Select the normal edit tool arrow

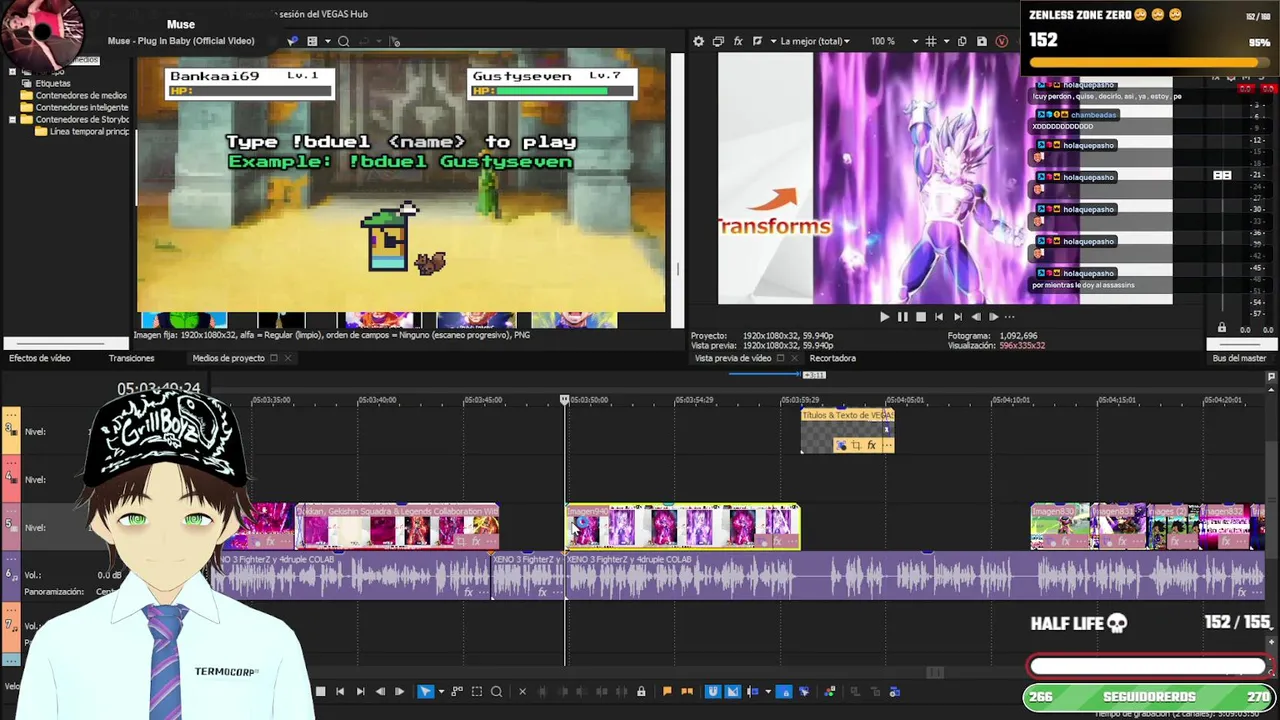pyautogui.click(x=425, y=691)
